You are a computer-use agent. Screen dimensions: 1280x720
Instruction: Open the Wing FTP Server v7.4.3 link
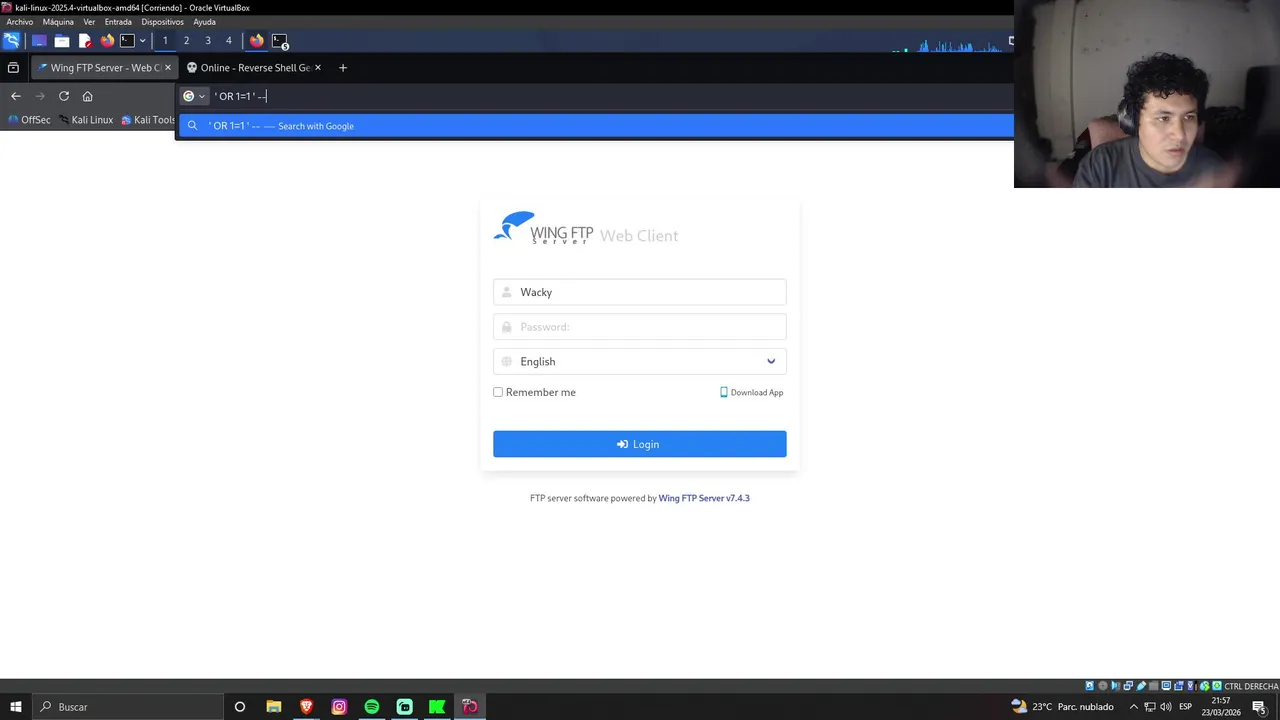pyautogui.click(x=704, y=498)
